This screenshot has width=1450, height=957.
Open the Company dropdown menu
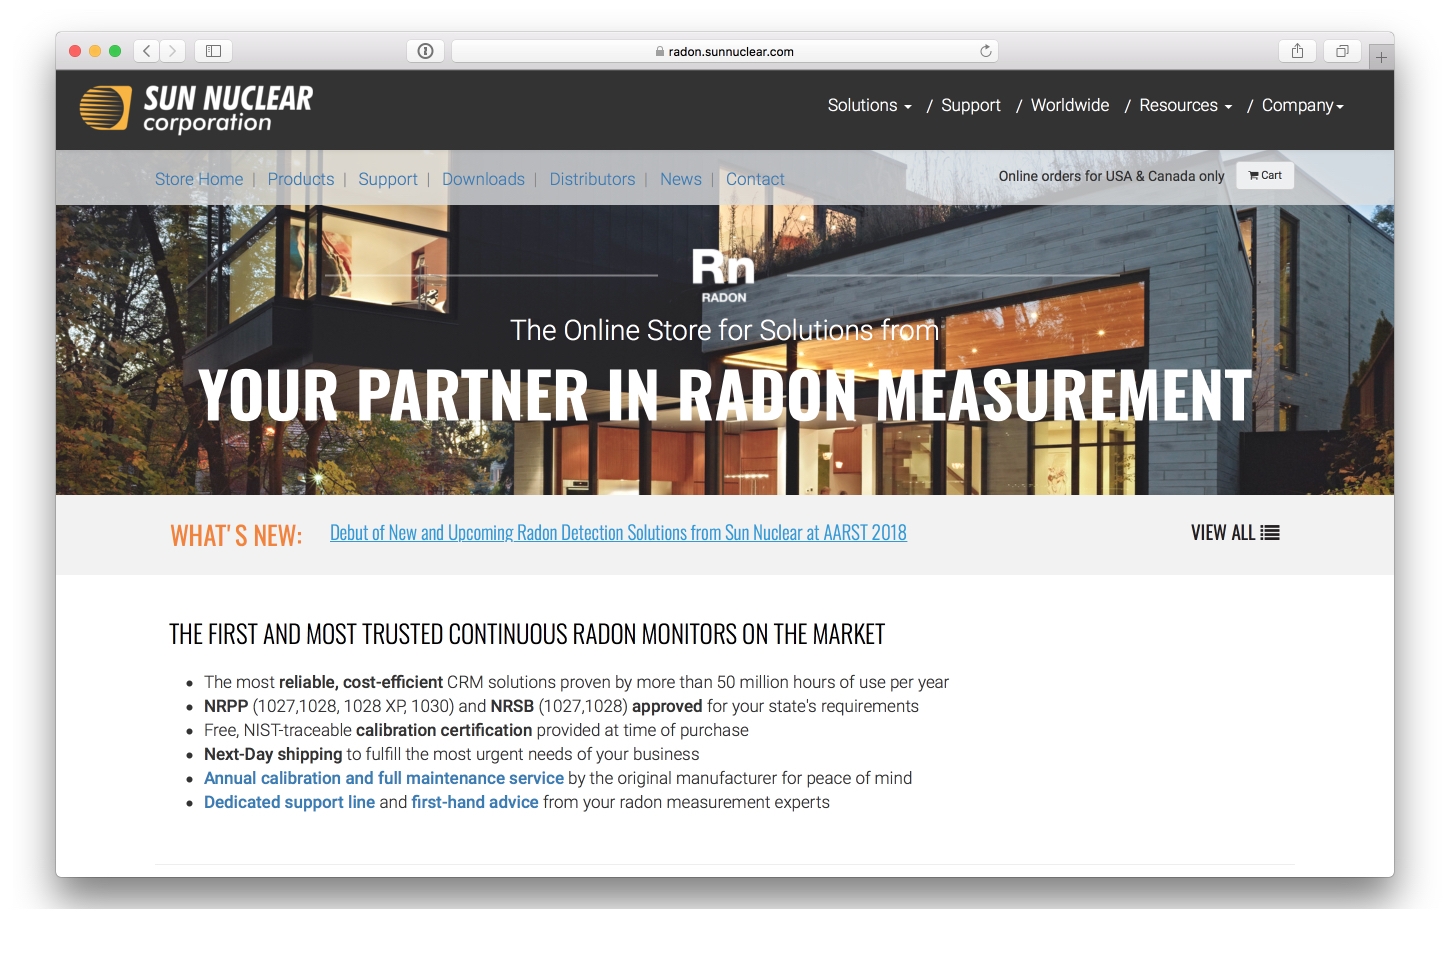pyautogui.click(x=1302, y=106)
